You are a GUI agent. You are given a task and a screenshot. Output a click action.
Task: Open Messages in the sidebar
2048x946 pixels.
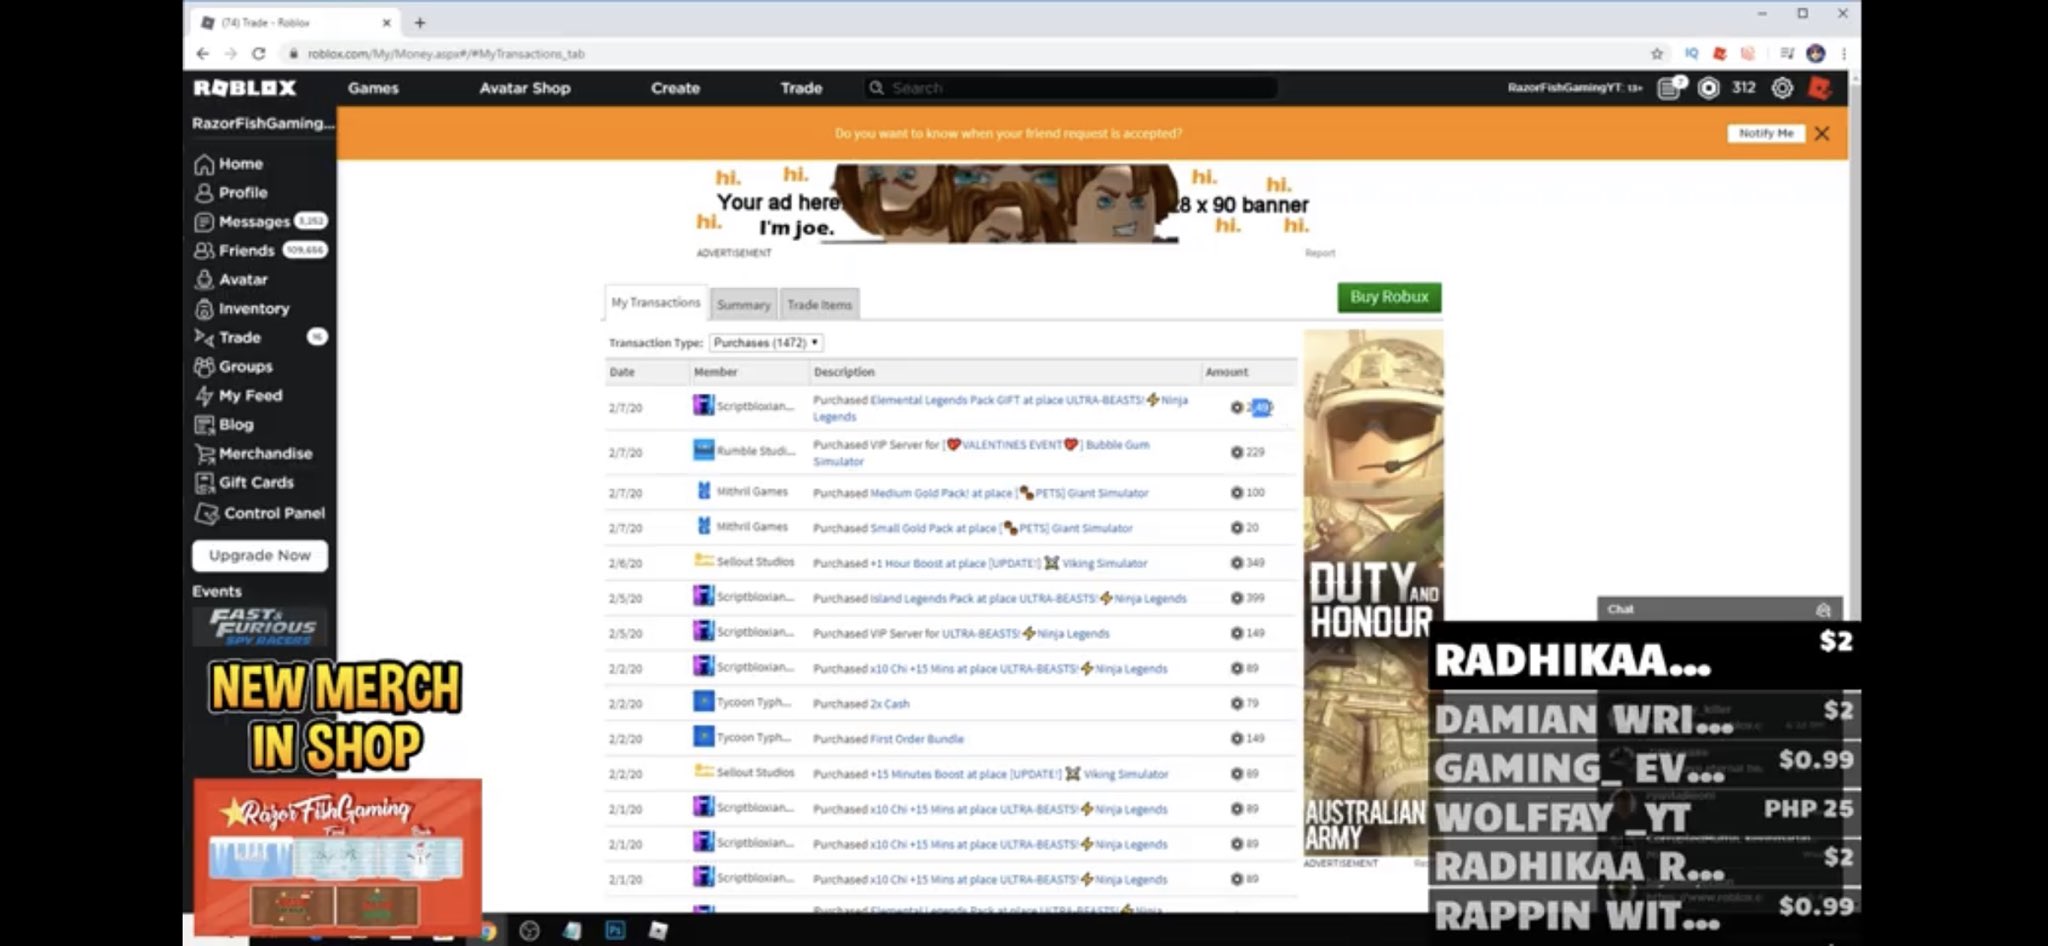point(260,222)
